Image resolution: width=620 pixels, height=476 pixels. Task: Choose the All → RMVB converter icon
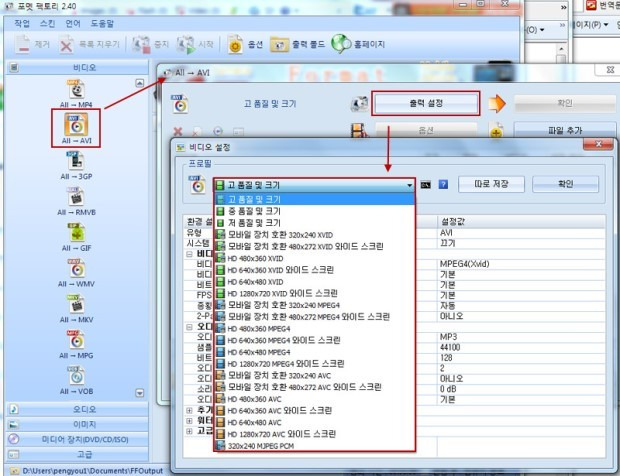[76, 196]
